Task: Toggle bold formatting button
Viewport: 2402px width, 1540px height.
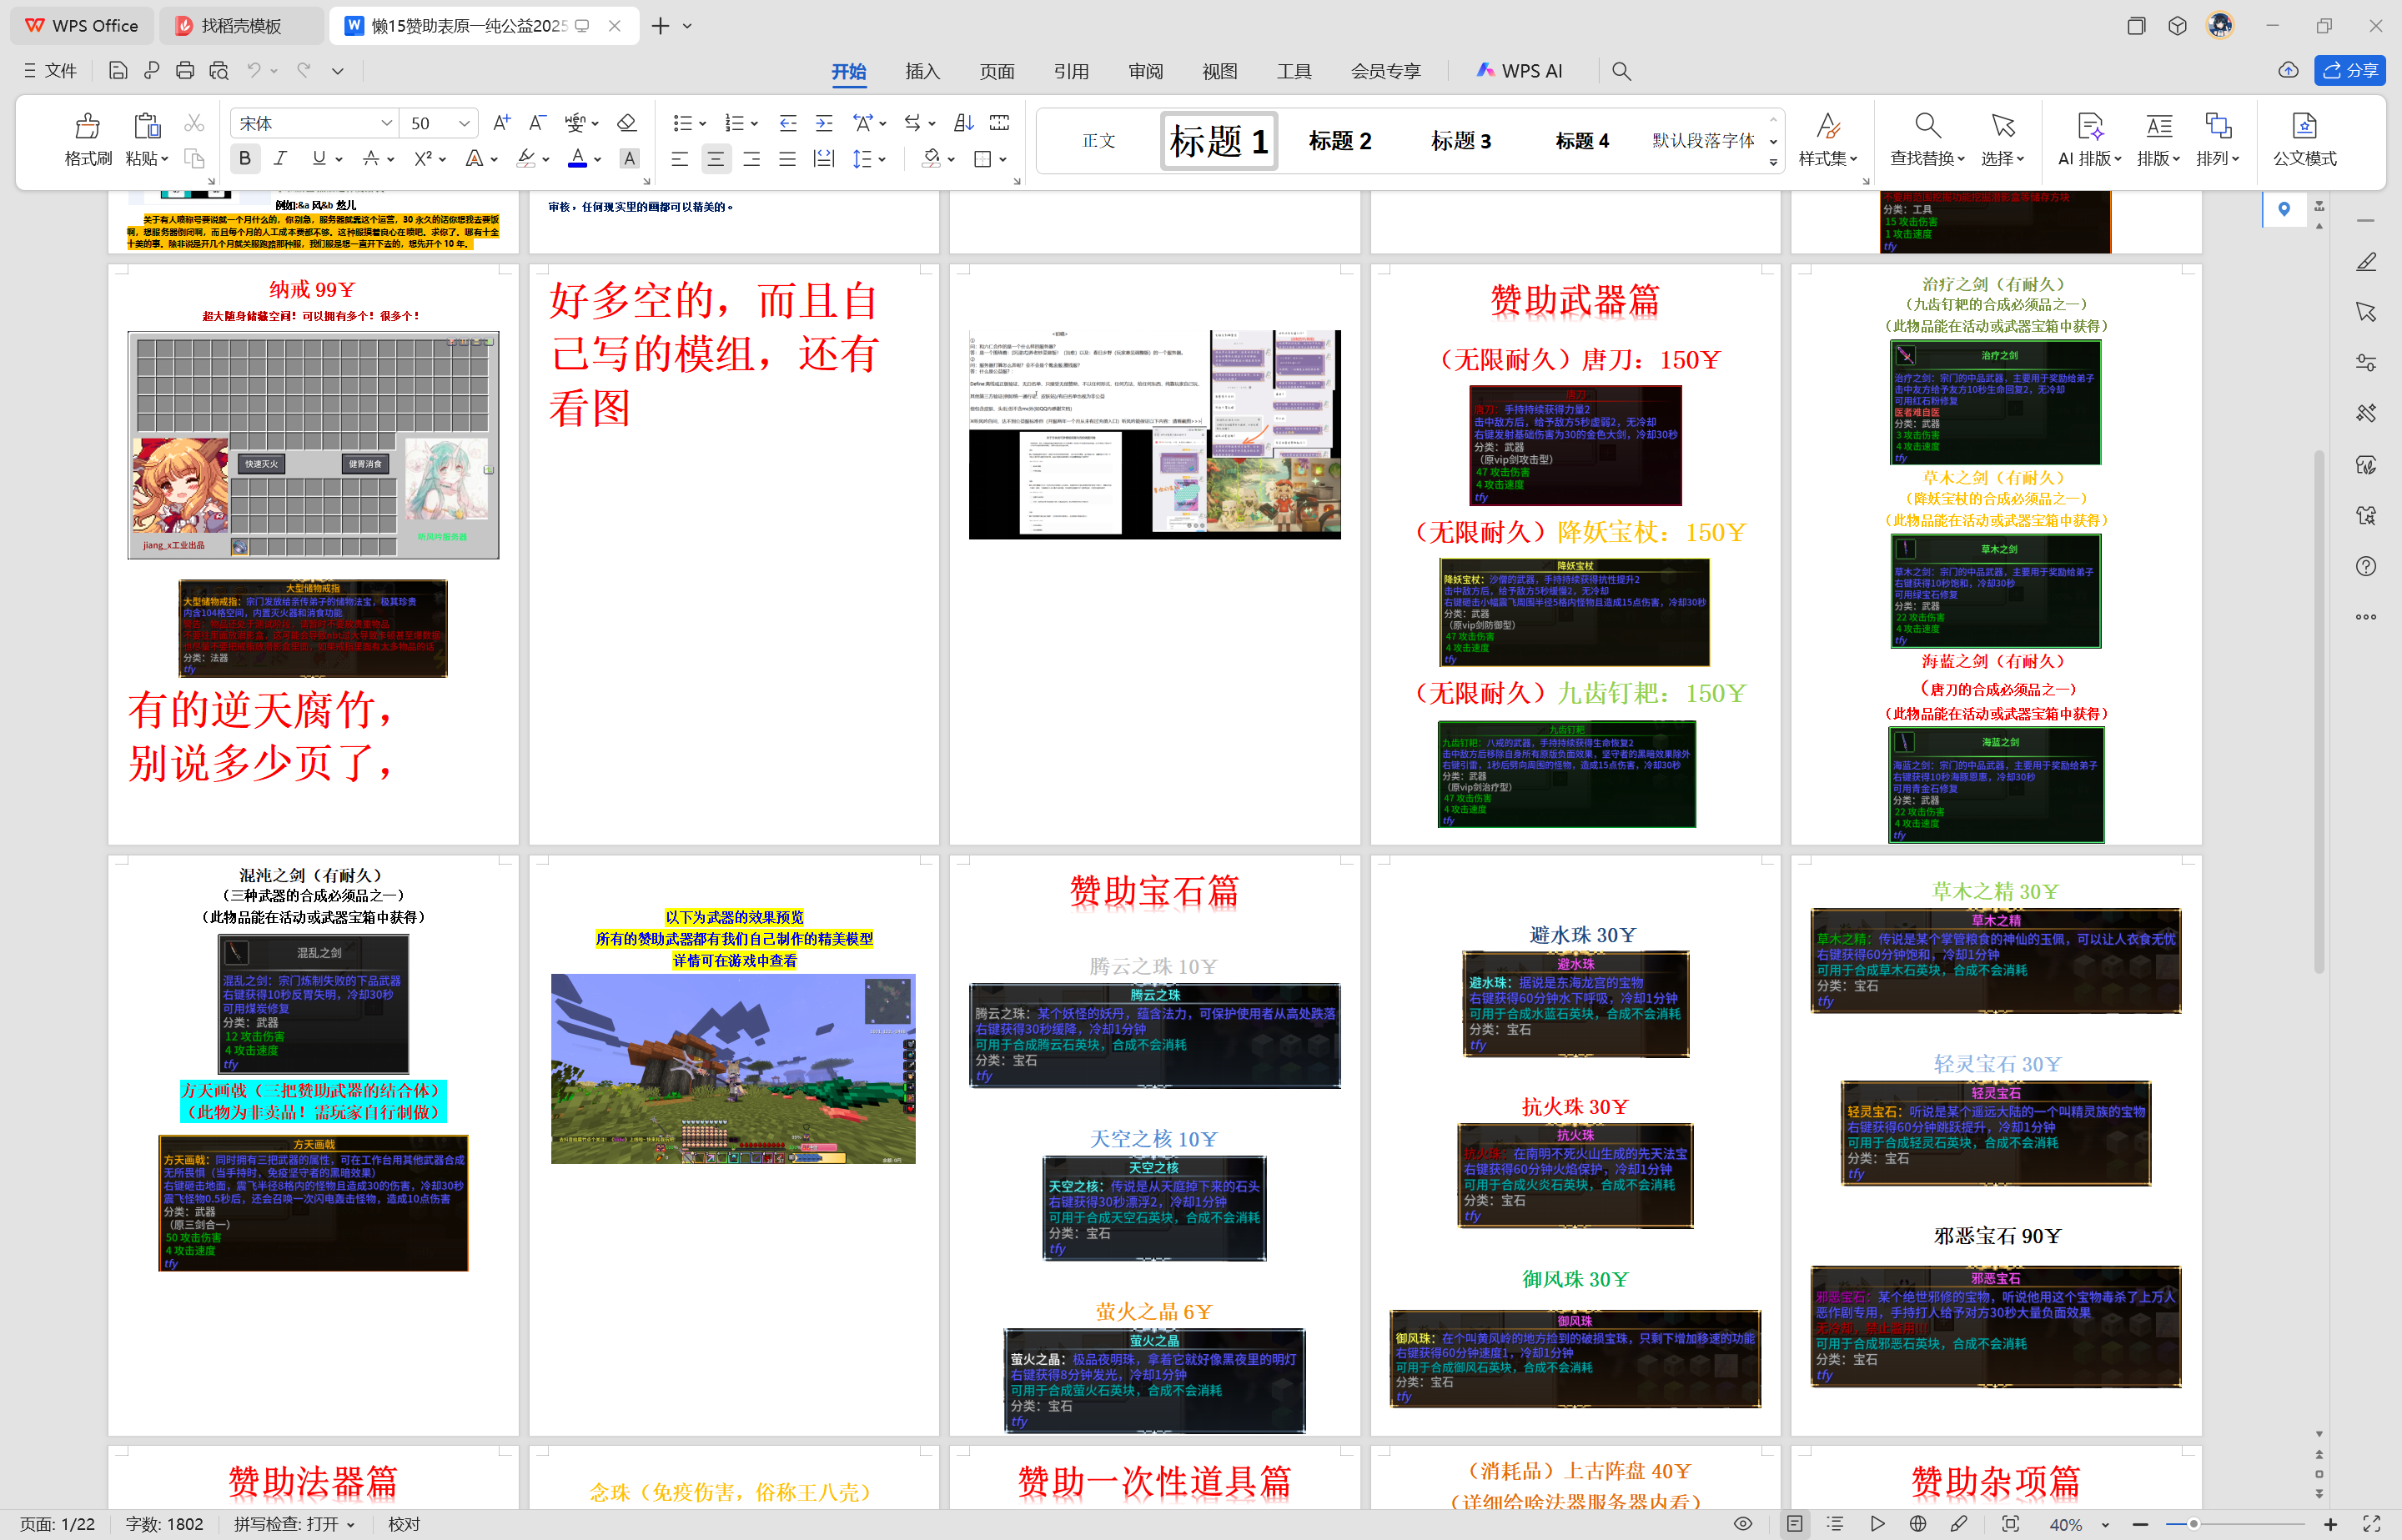Action: (x=245, y=158)
